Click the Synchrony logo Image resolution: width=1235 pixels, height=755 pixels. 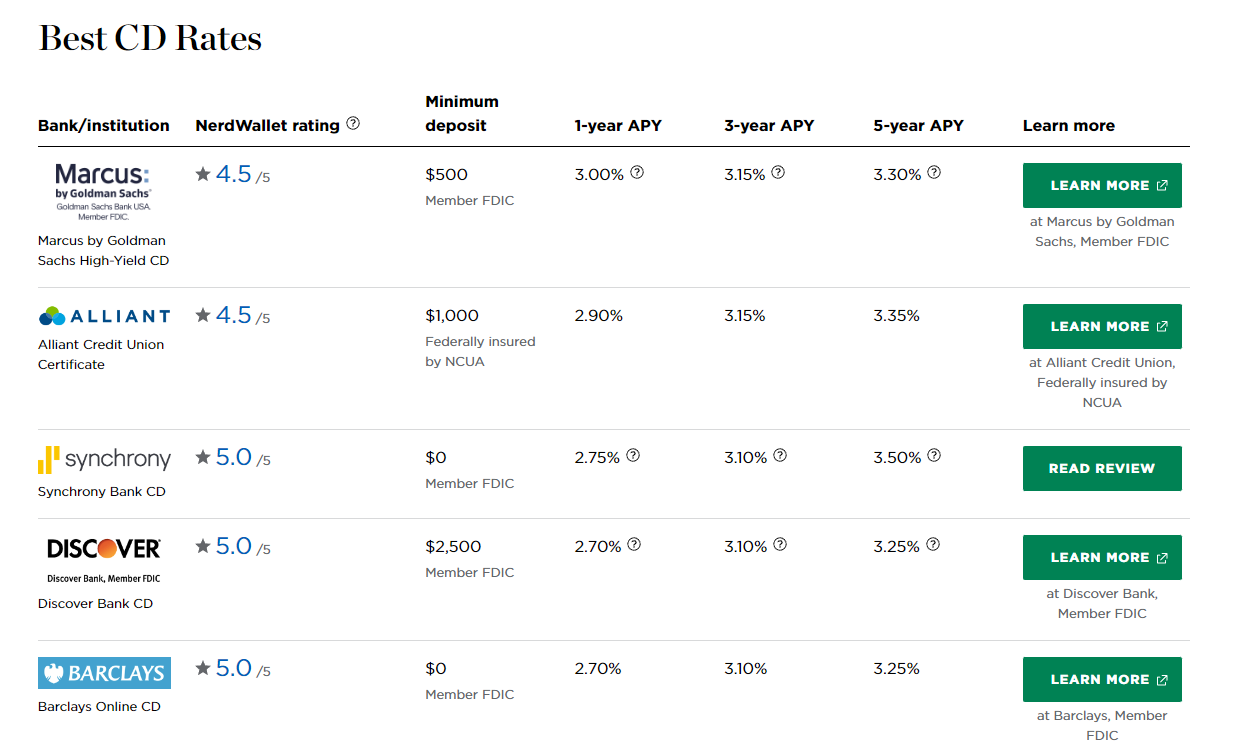coord(104,460)
